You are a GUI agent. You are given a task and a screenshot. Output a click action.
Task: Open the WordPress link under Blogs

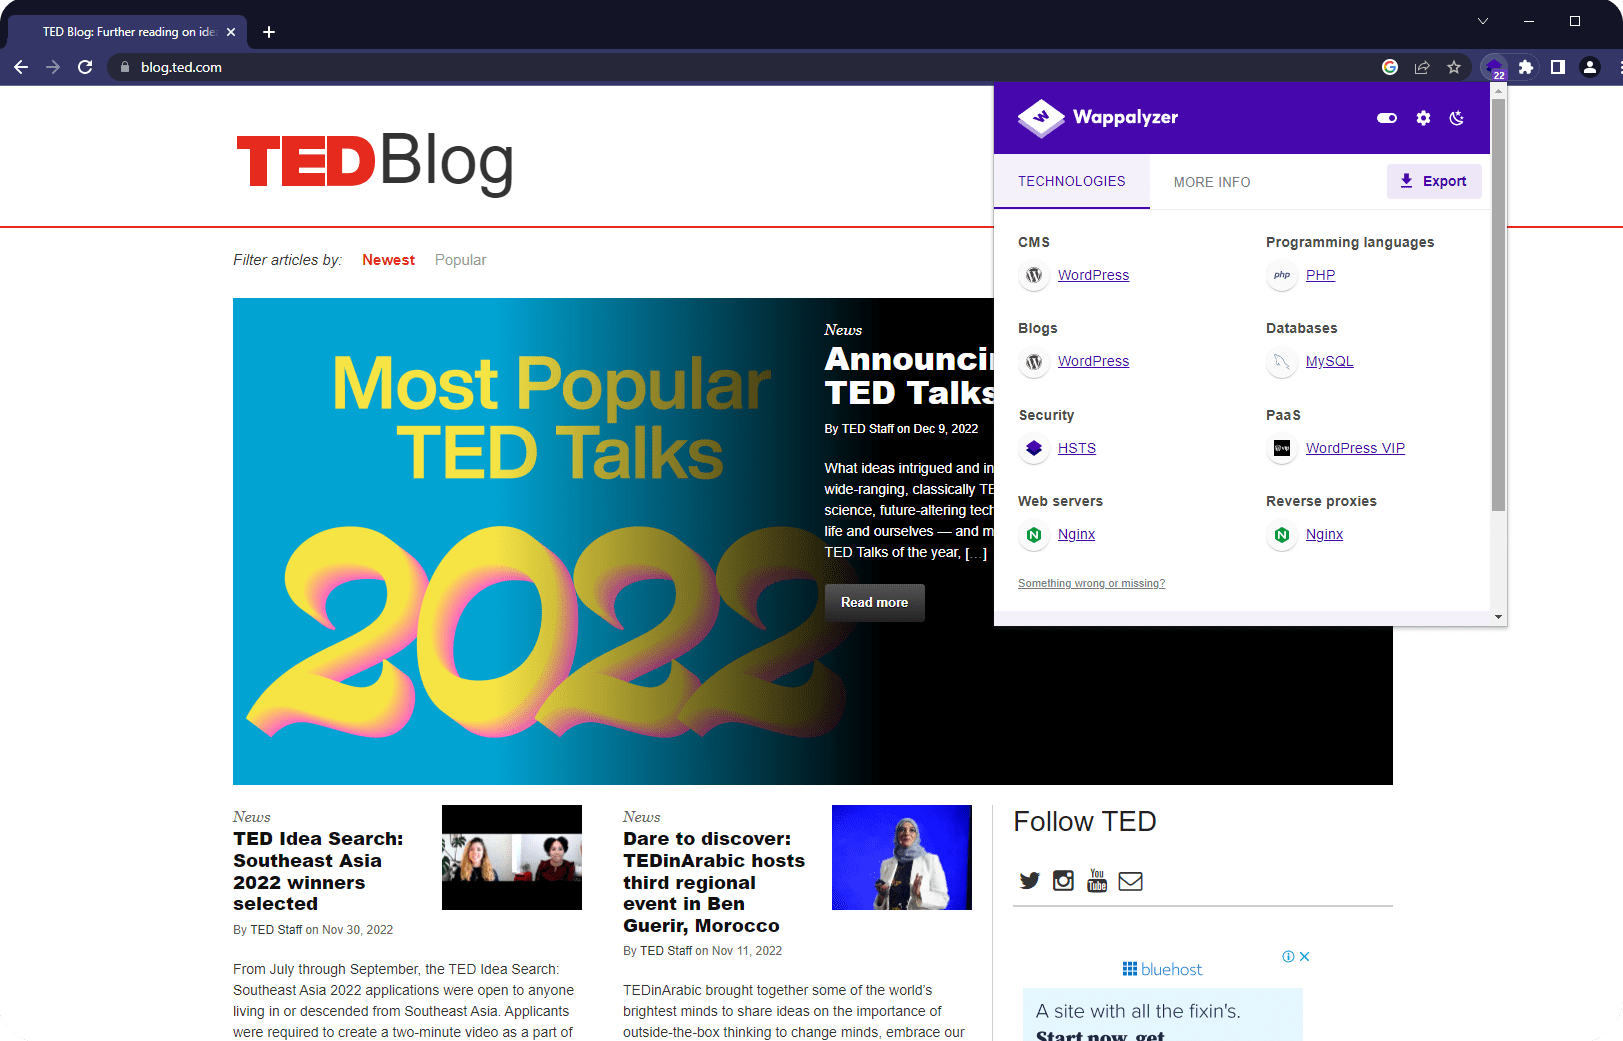[x=1093, y=361]
